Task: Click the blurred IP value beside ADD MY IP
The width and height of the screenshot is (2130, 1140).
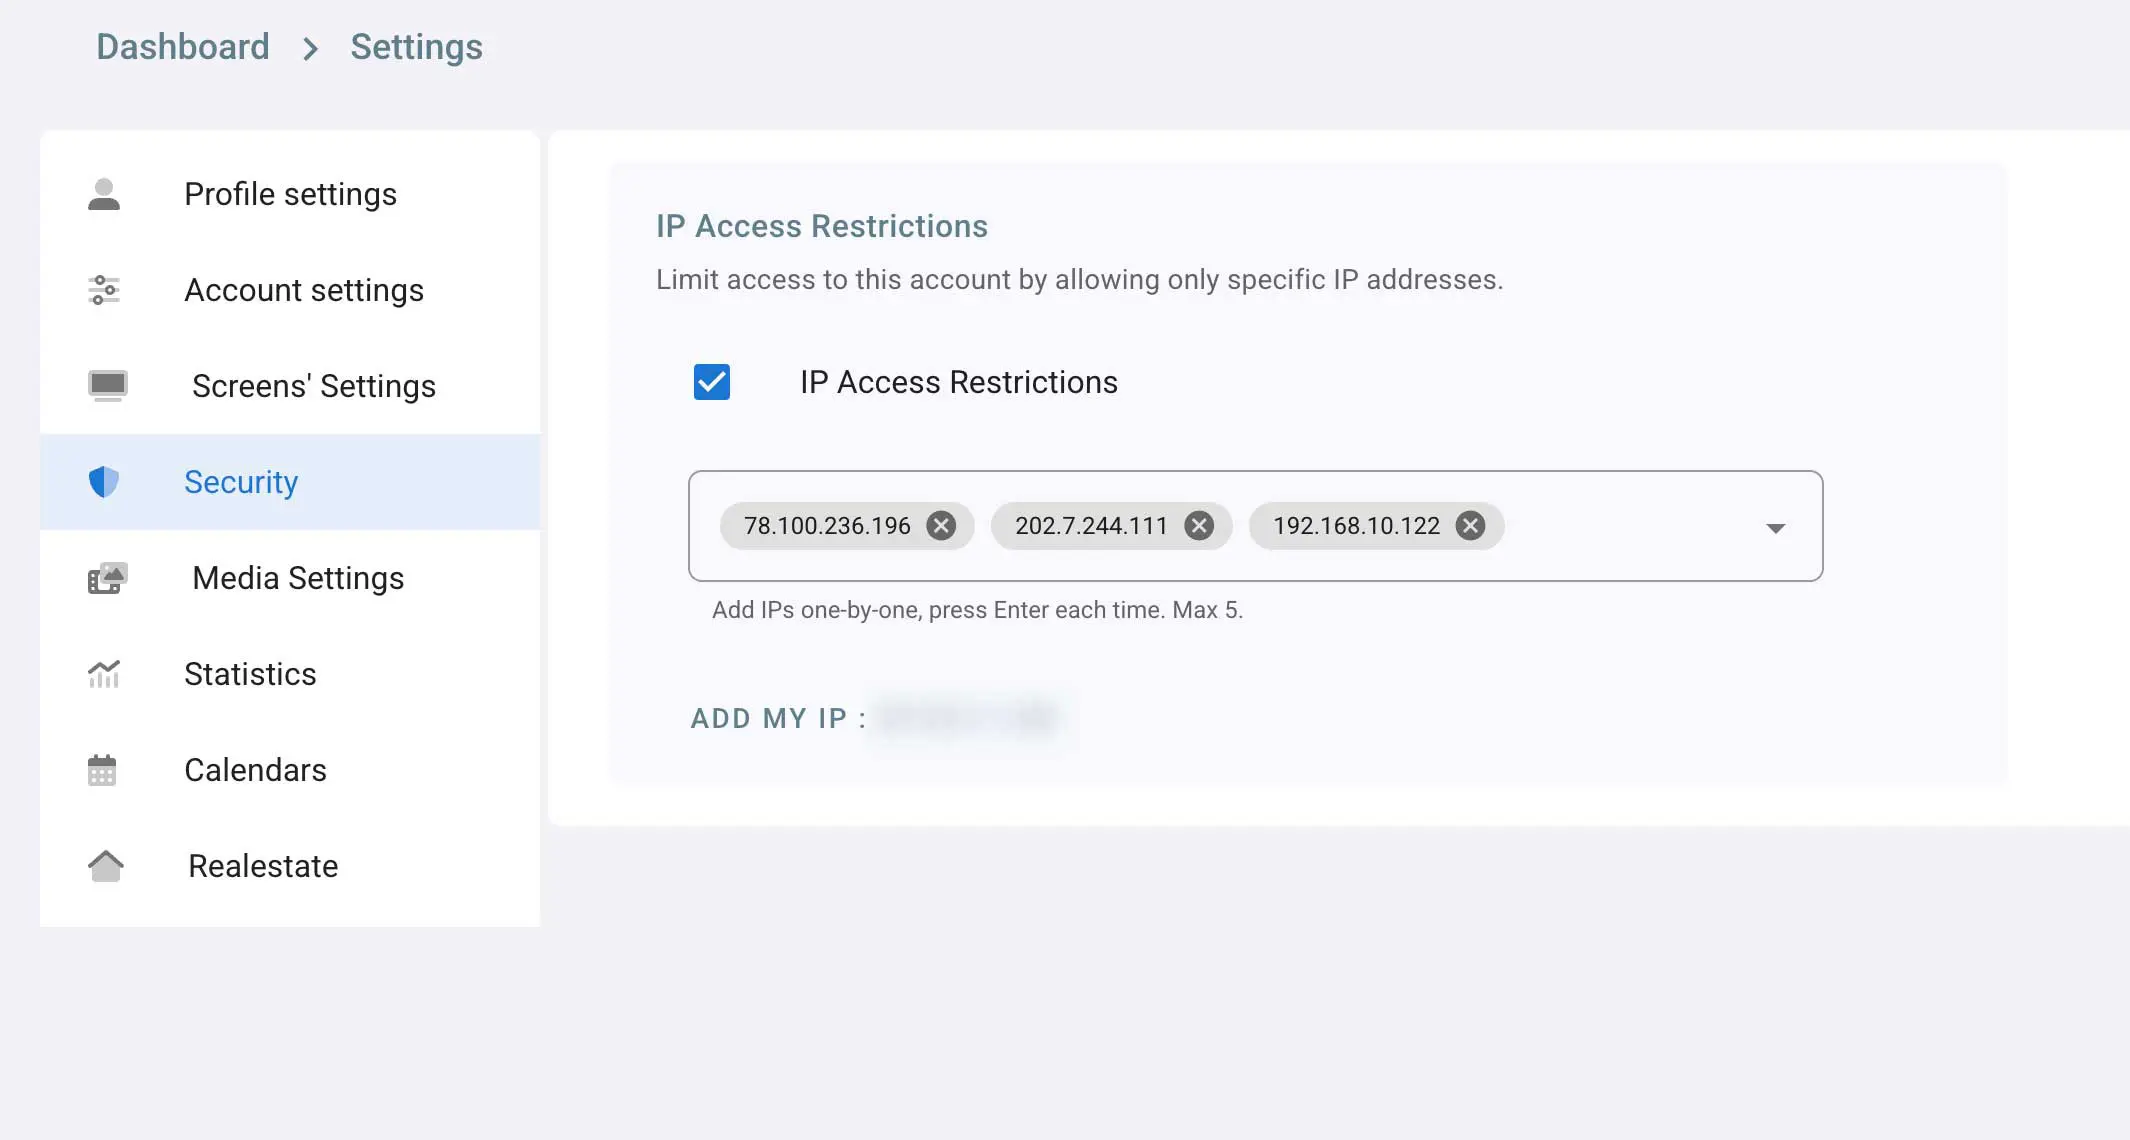Action: 965,718
